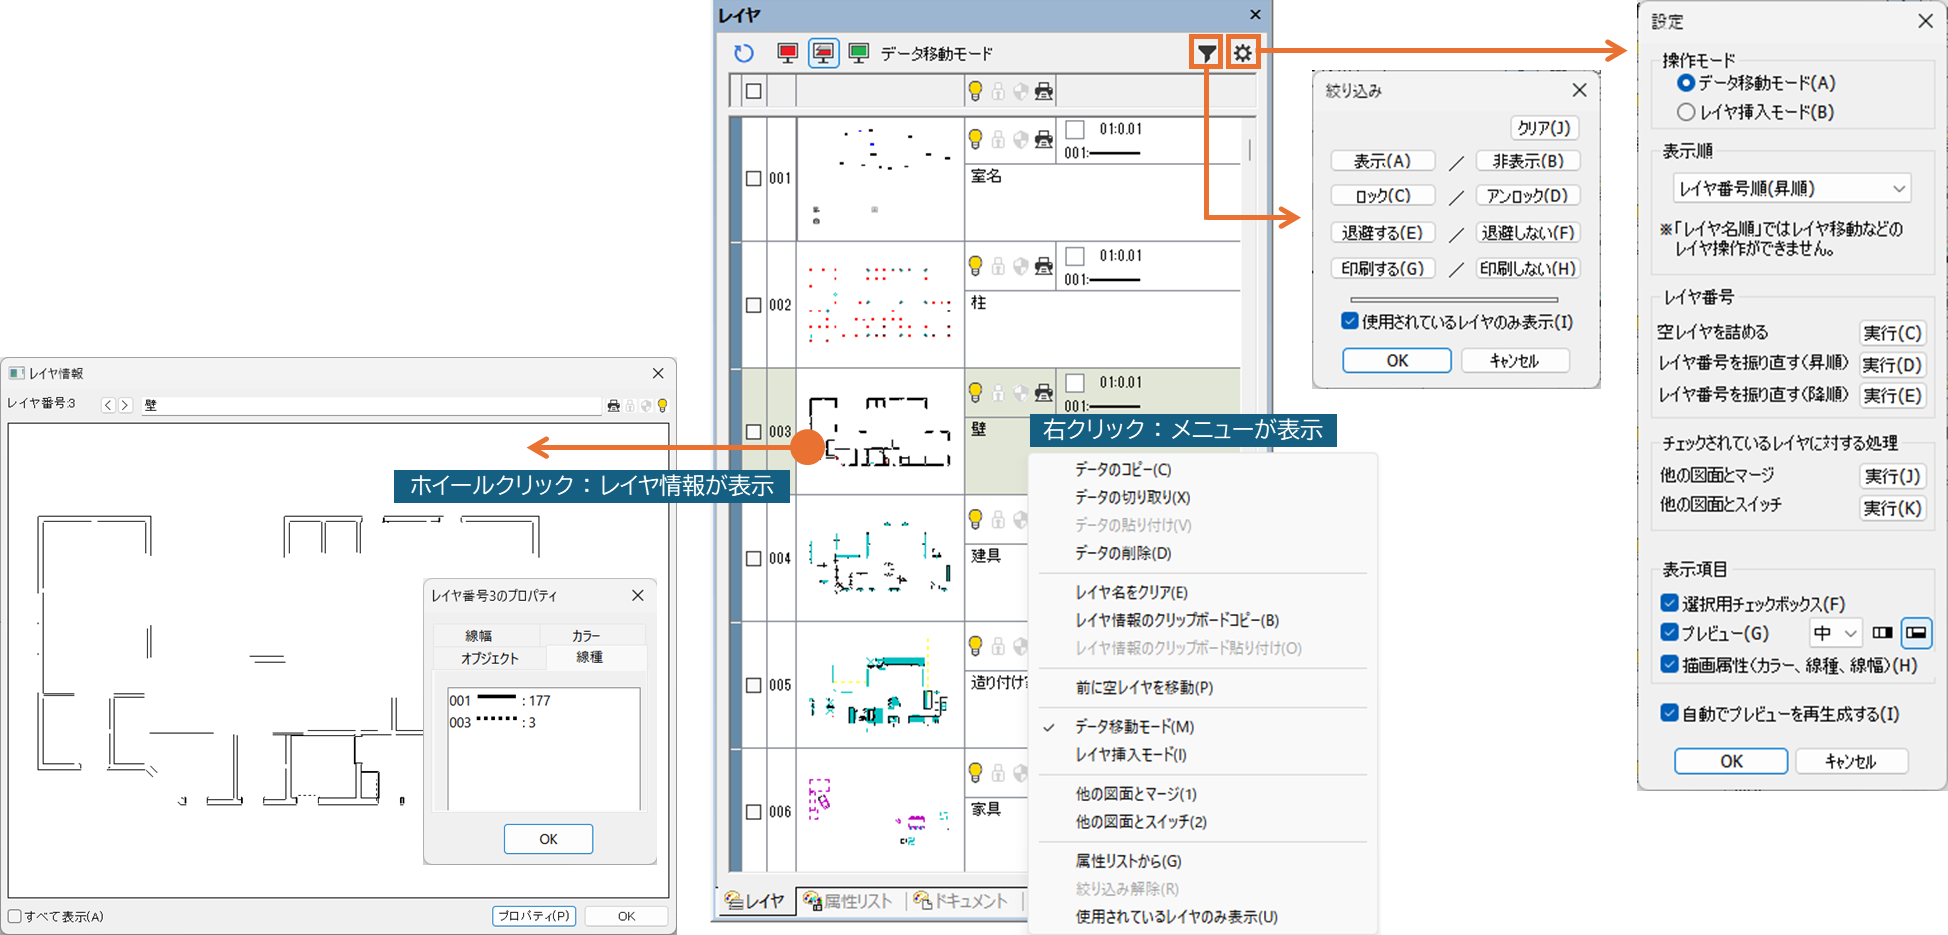Click the 001 color swatch box in layer 001
The width and height of the screenshot is (1948, 935).
click(1075, 129)
